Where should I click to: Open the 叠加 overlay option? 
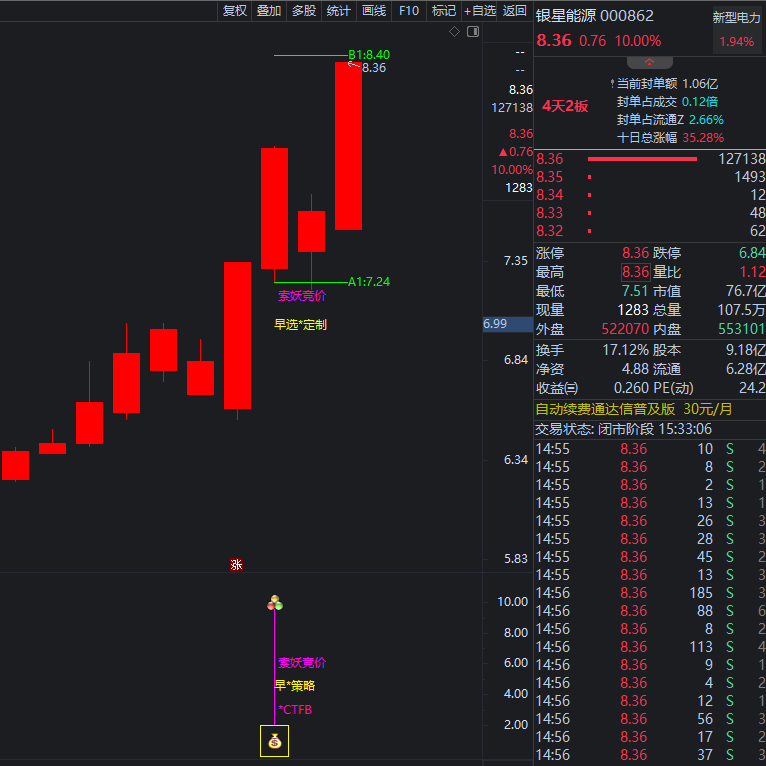point(268,11)
